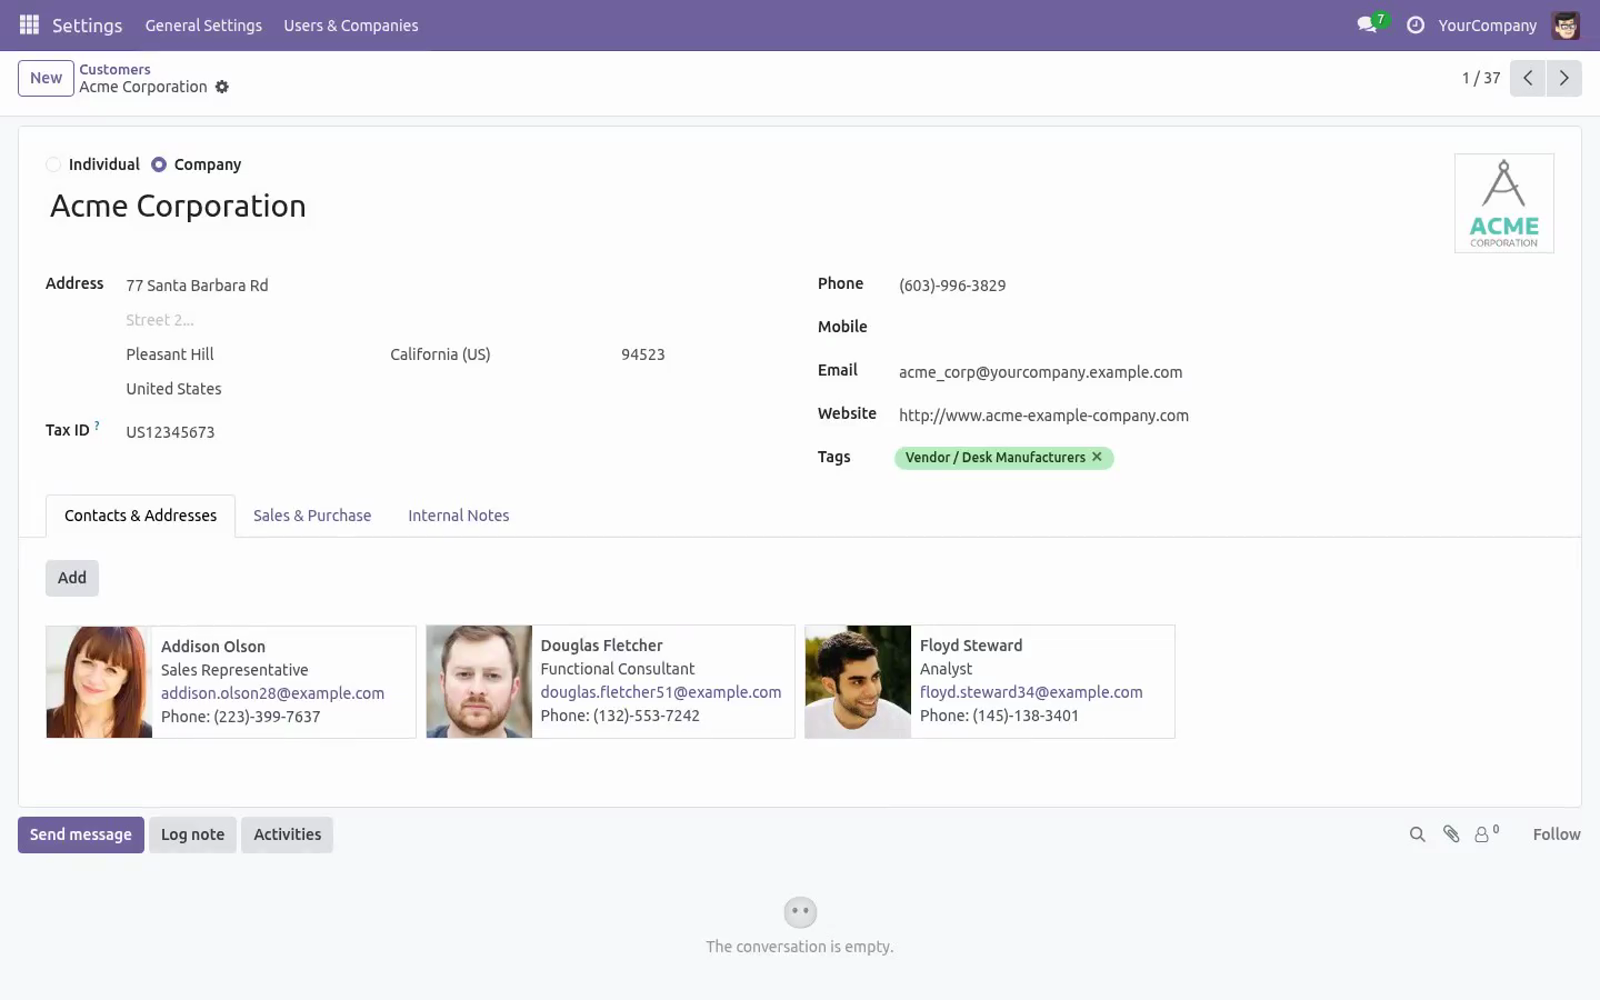The height and width of the screenshot is (1000, 1600).
Task: Open the record actions gear icon
Action: (x=222, y=87)
